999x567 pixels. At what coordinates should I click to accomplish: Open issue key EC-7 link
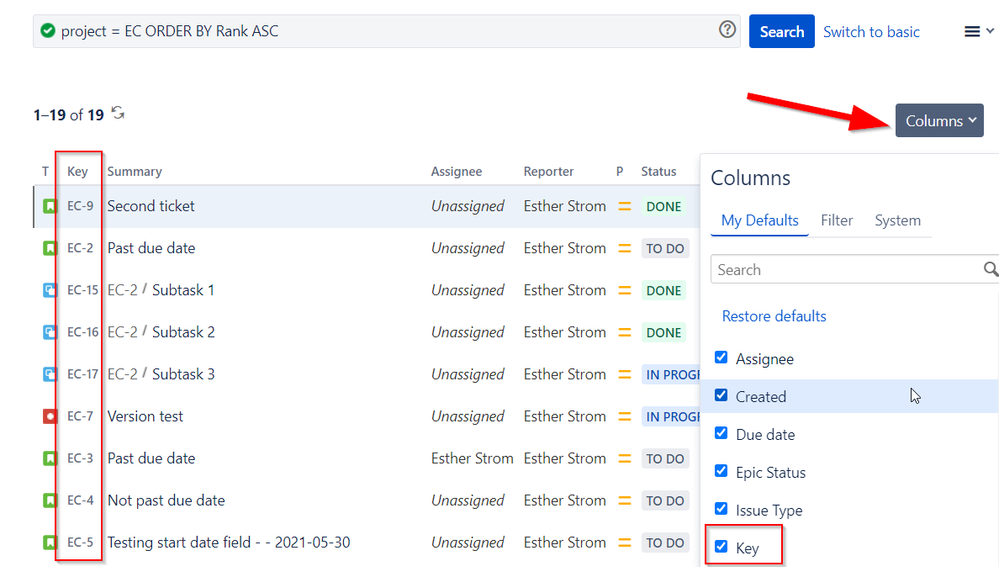click(80, 416)
